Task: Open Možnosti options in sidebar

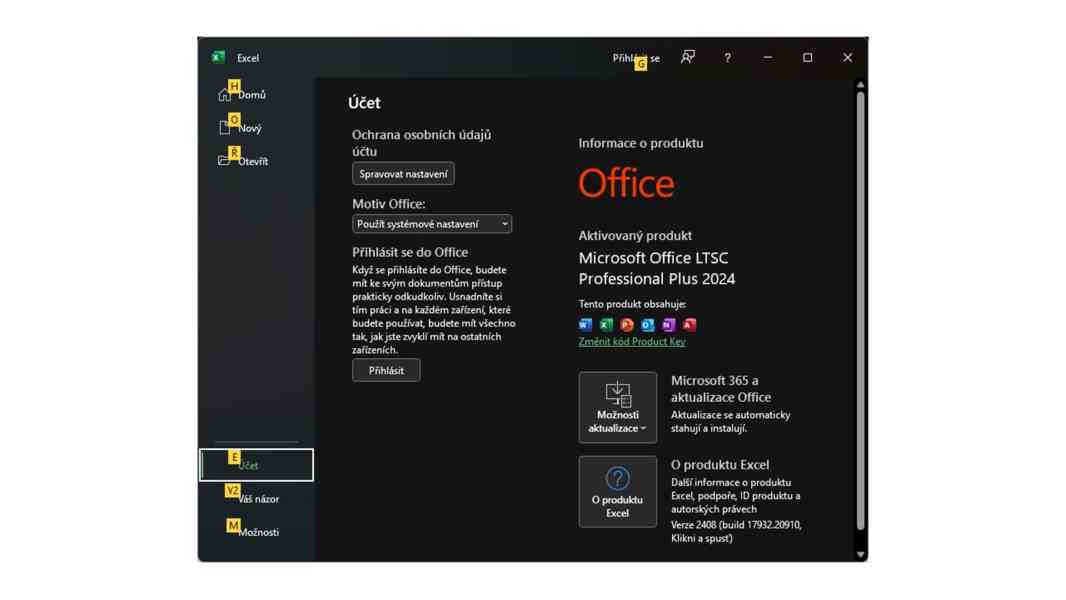Action: [x=256, y=531]
